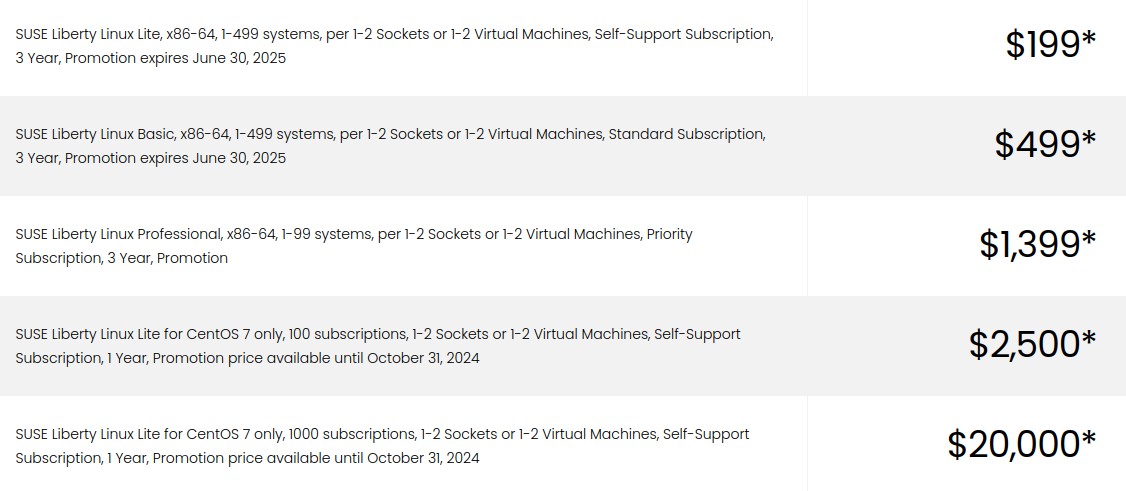Click the words "Standard Subscription" in the Basic row
The height and width of the screenshot is (491, 1126).
coord(685,134)
